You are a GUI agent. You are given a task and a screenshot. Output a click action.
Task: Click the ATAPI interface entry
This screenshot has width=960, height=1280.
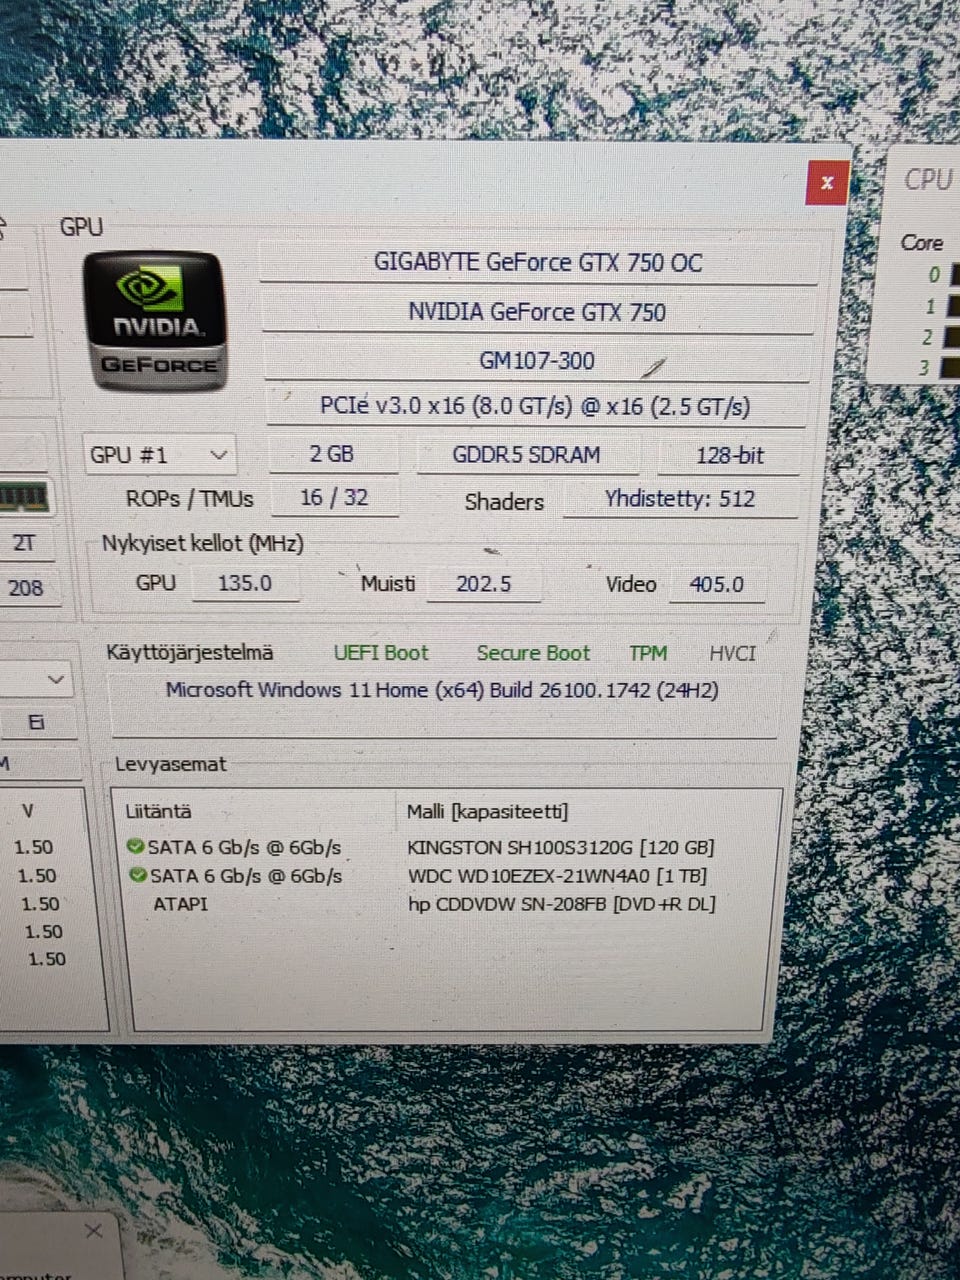pos(180,904)
